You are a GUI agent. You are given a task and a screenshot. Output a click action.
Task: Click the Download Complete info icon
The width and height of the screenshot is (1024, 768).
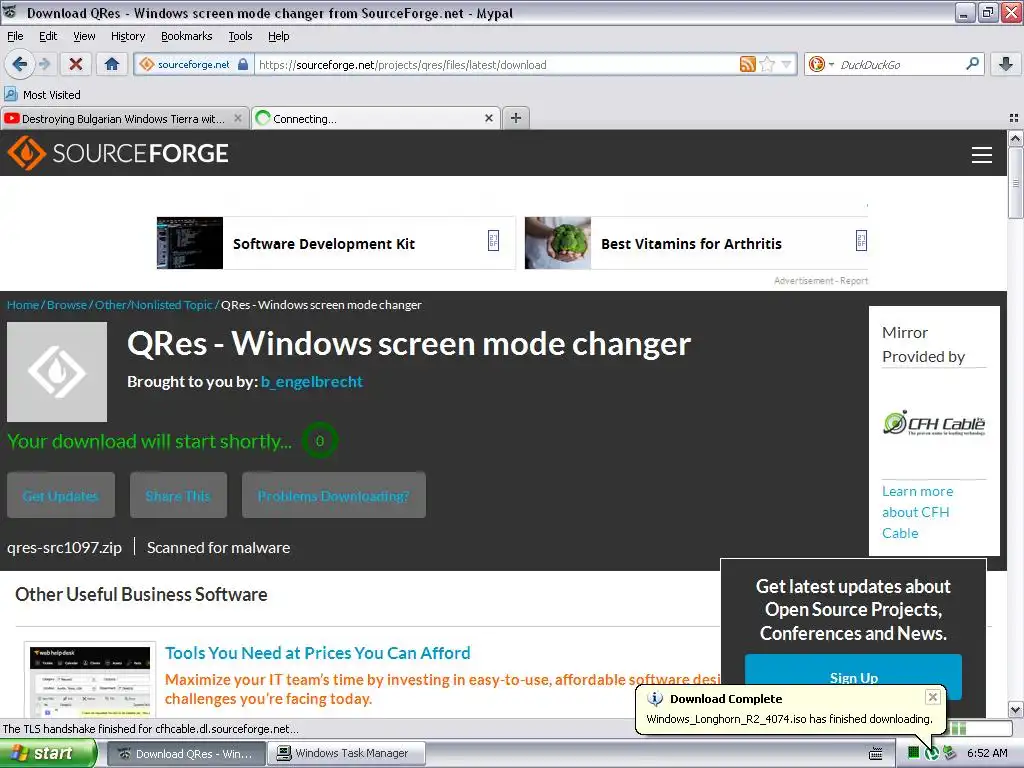pos(655,699)
